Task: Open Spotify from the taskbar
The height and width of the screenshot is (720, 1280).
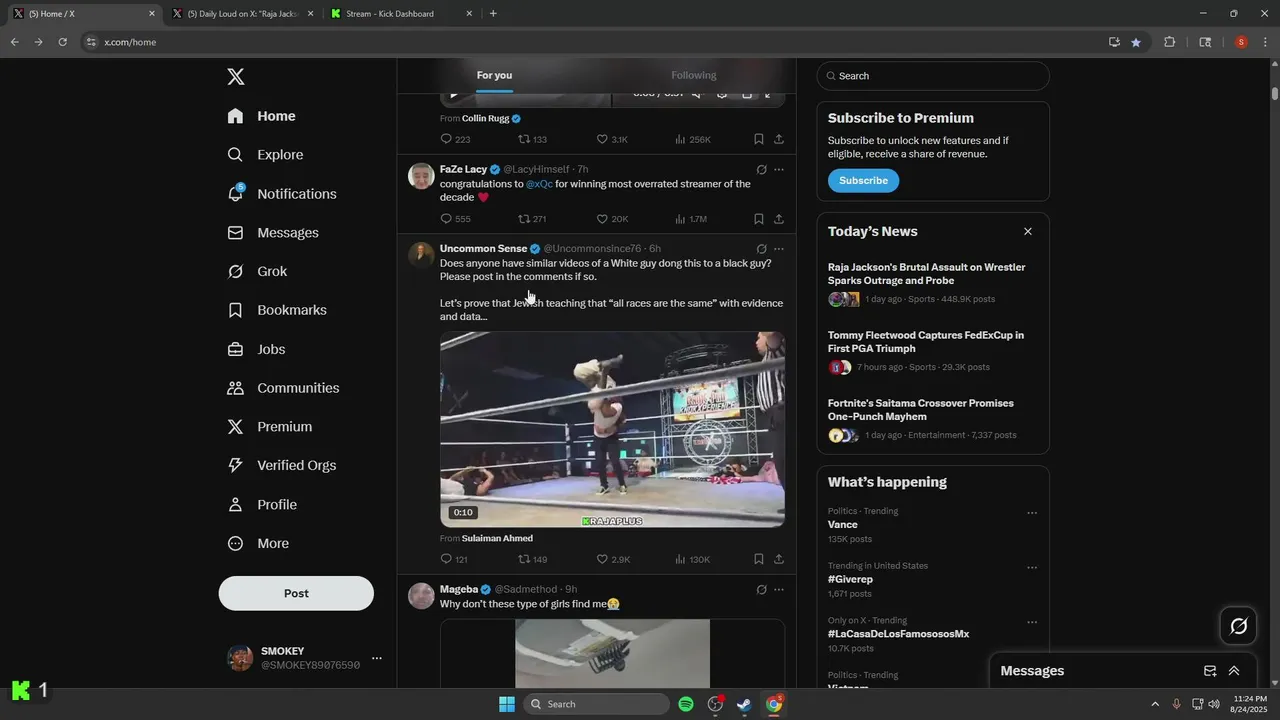Action: 686,704
